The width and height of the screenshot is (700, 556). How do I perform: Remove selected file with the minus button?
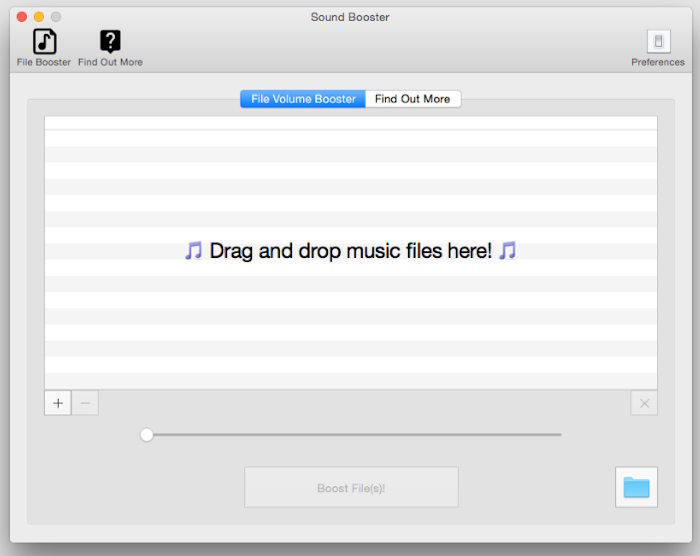85,403
